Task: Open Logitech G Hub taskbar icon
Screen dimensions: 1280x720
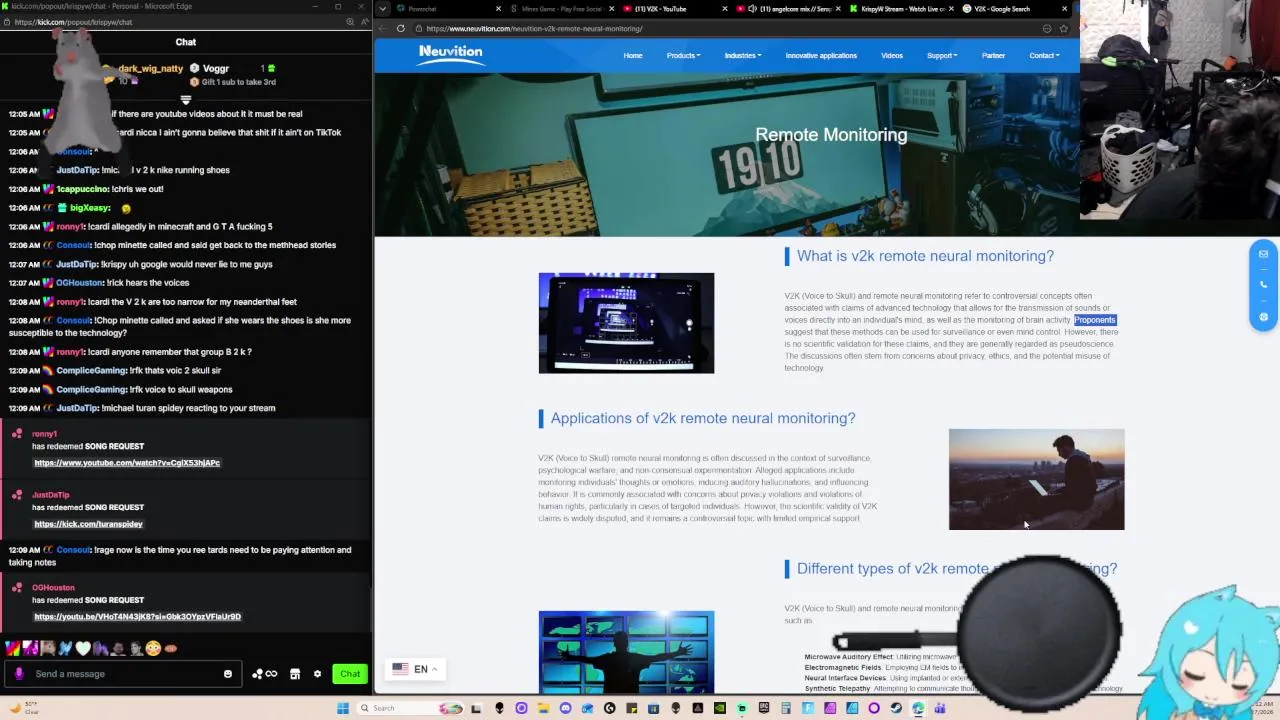Action: [x=609, y=708]
